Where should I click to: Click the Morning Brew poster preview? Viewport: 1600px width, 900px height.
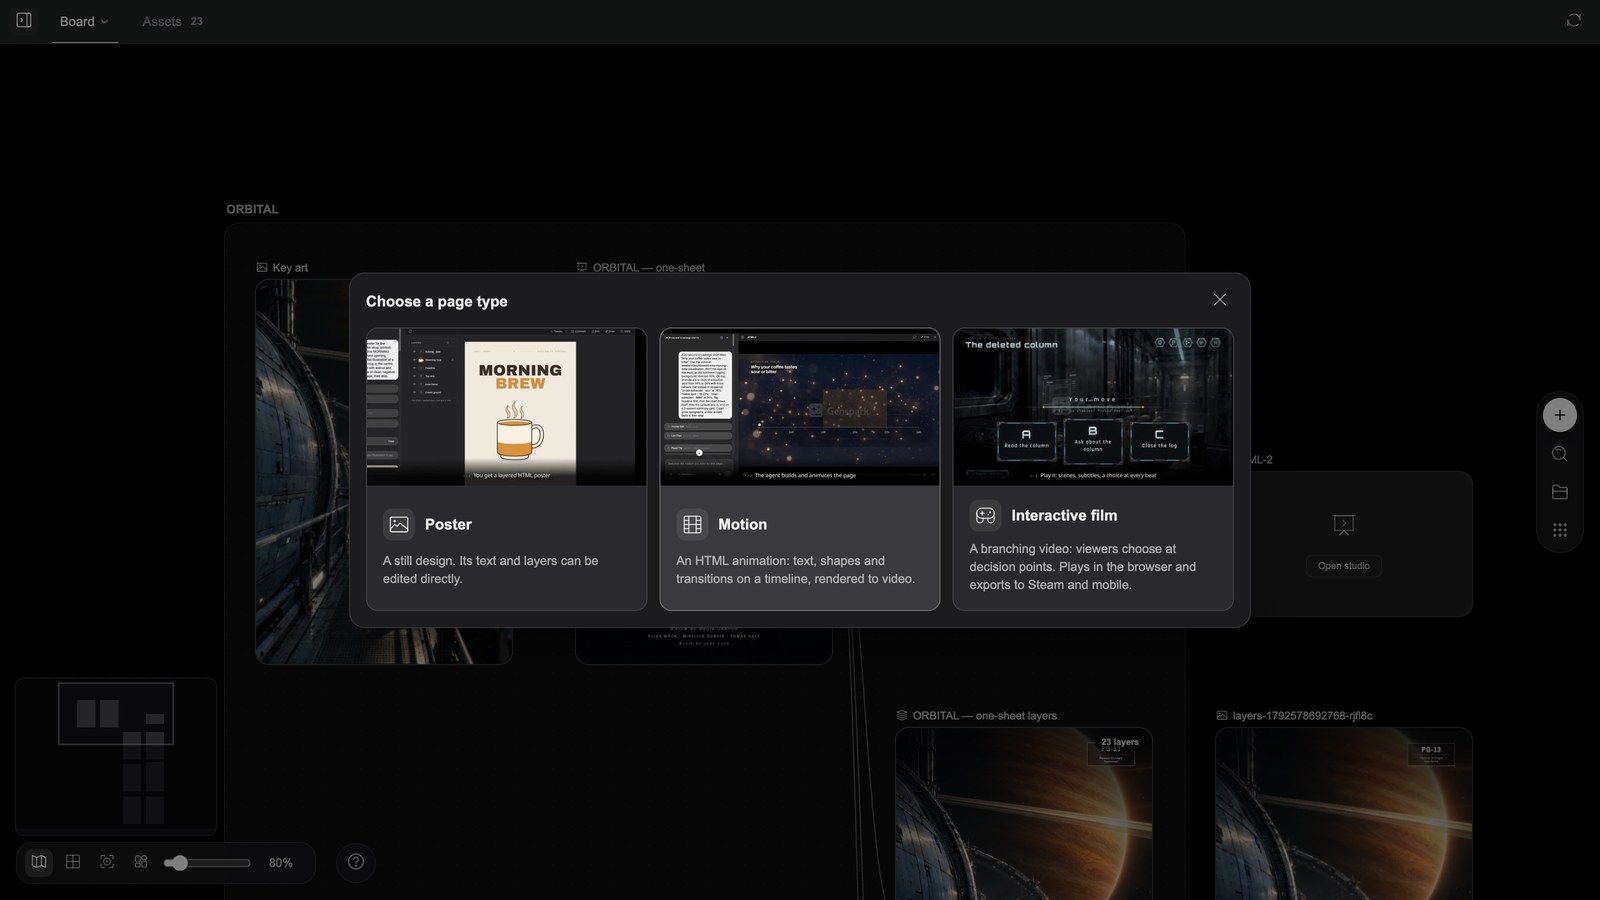tap(506, 407)
